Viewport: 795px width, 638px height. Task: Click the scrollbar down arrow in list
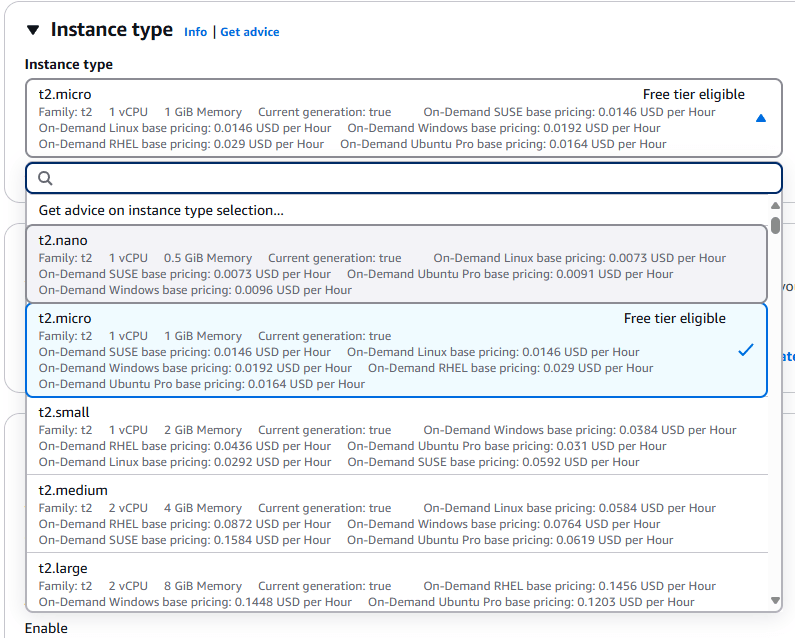pos(775,600)
